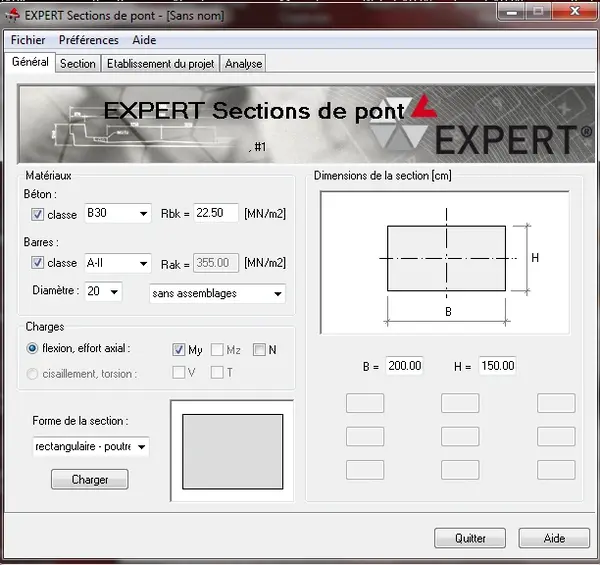Click the H height field 150.00

[497, 366]
